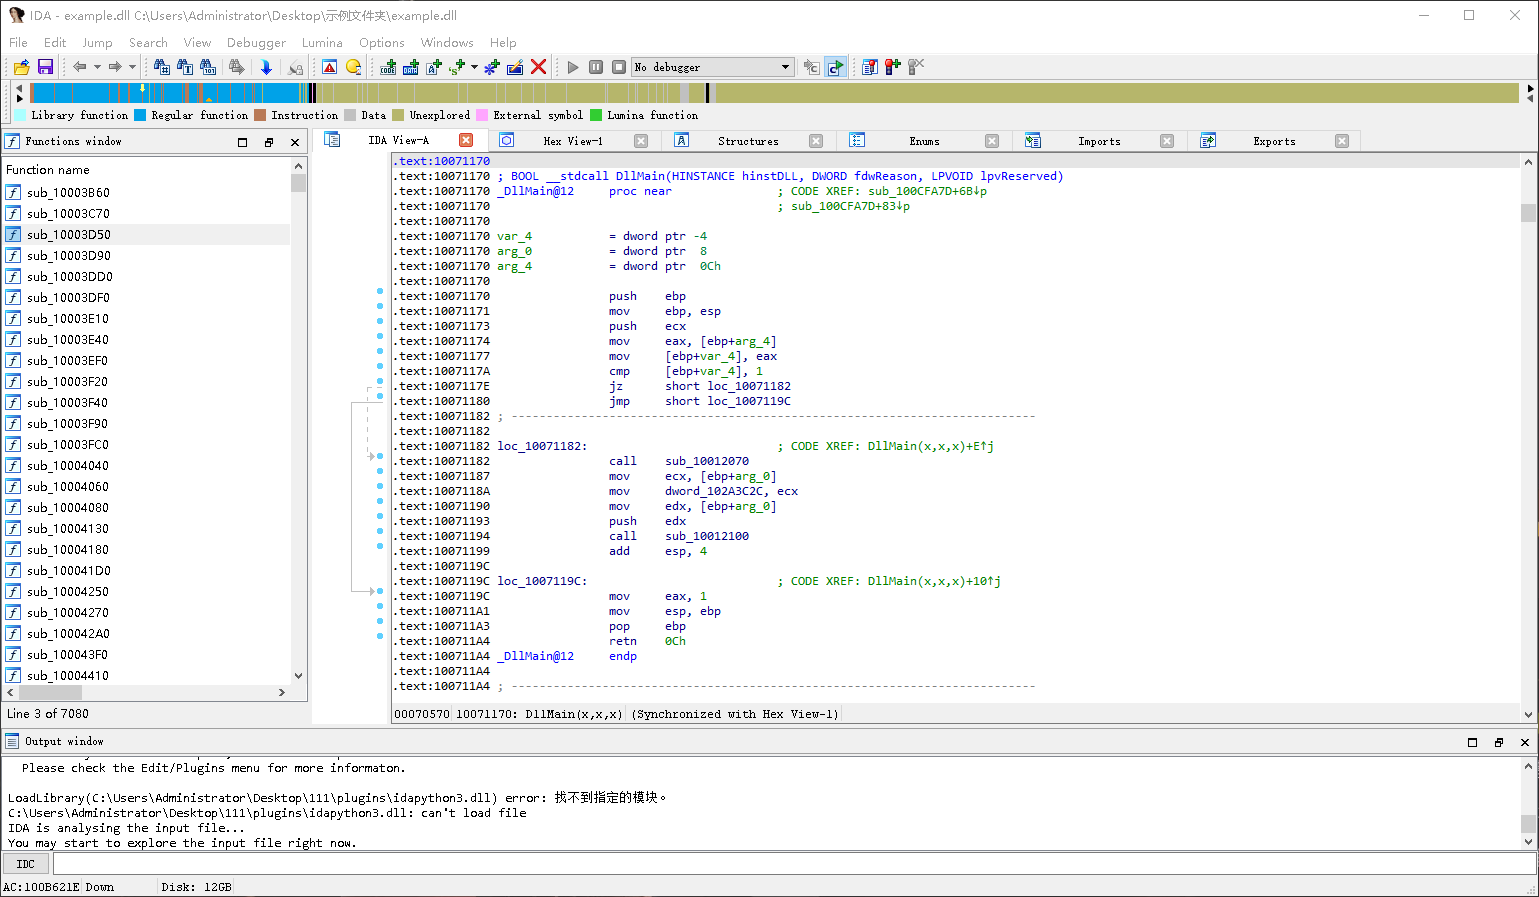Click the Save database floppy icon
This screenshot has height=897, width=1539.
coord(45,67)
